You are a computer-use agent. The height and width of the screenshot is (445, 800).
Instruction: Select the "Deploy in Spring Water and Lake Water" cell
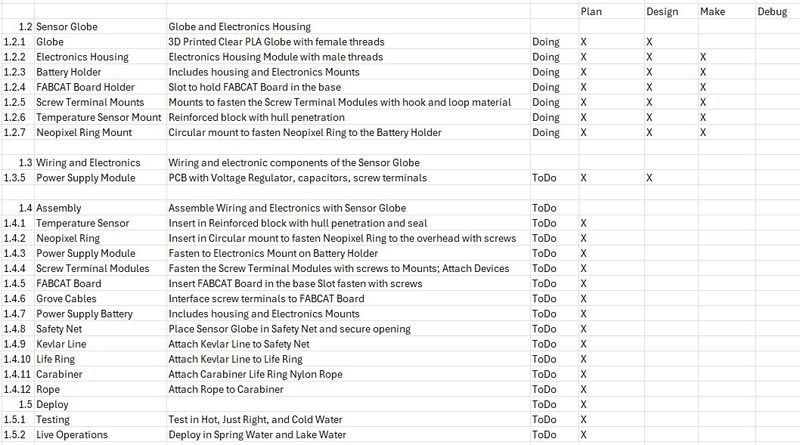pyautogui.click(x=257, y=435)
